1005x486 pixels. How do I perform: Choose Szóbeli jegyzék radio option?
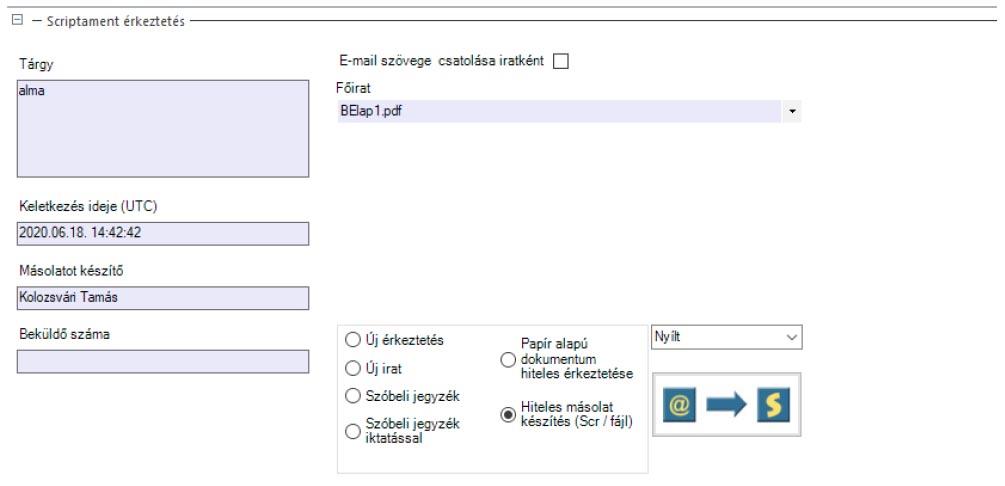tap(353, 396)
